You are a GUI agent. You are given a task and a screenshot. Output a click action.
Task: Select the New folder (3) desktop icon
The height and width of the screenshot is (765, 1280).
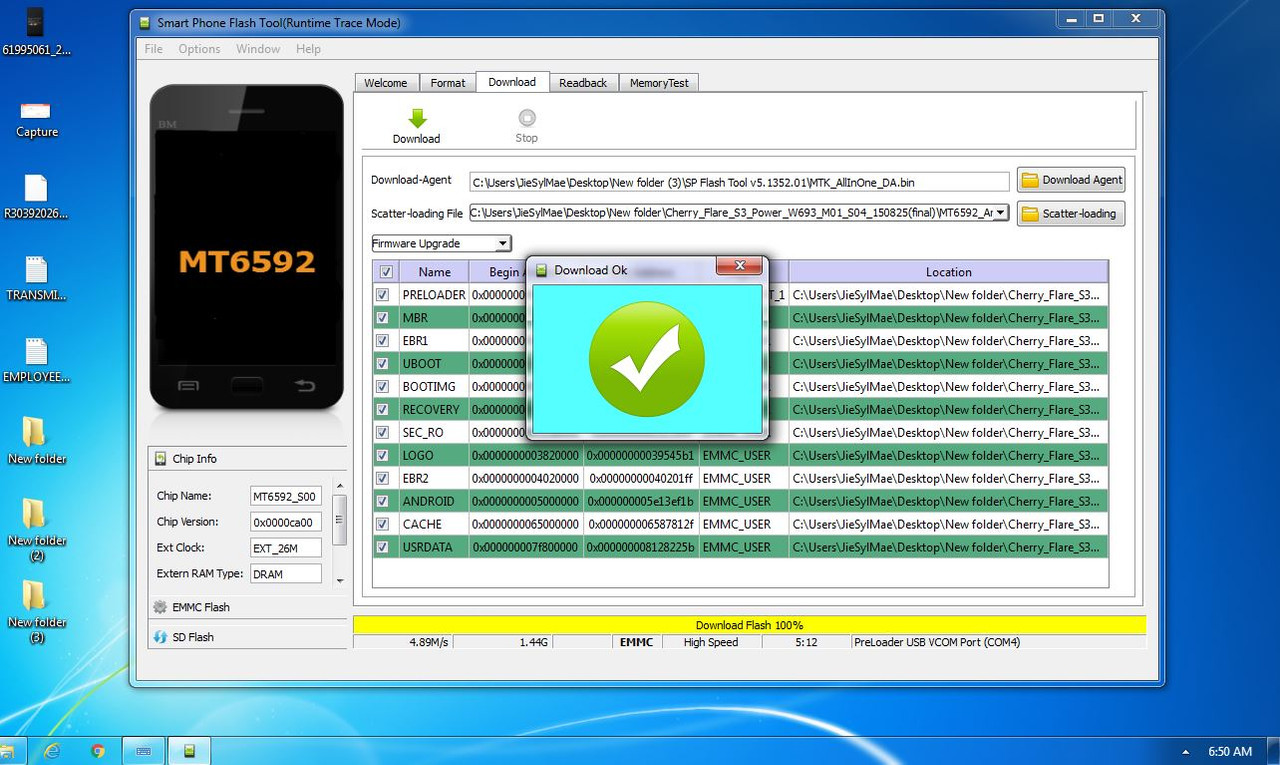coord(37,612)
